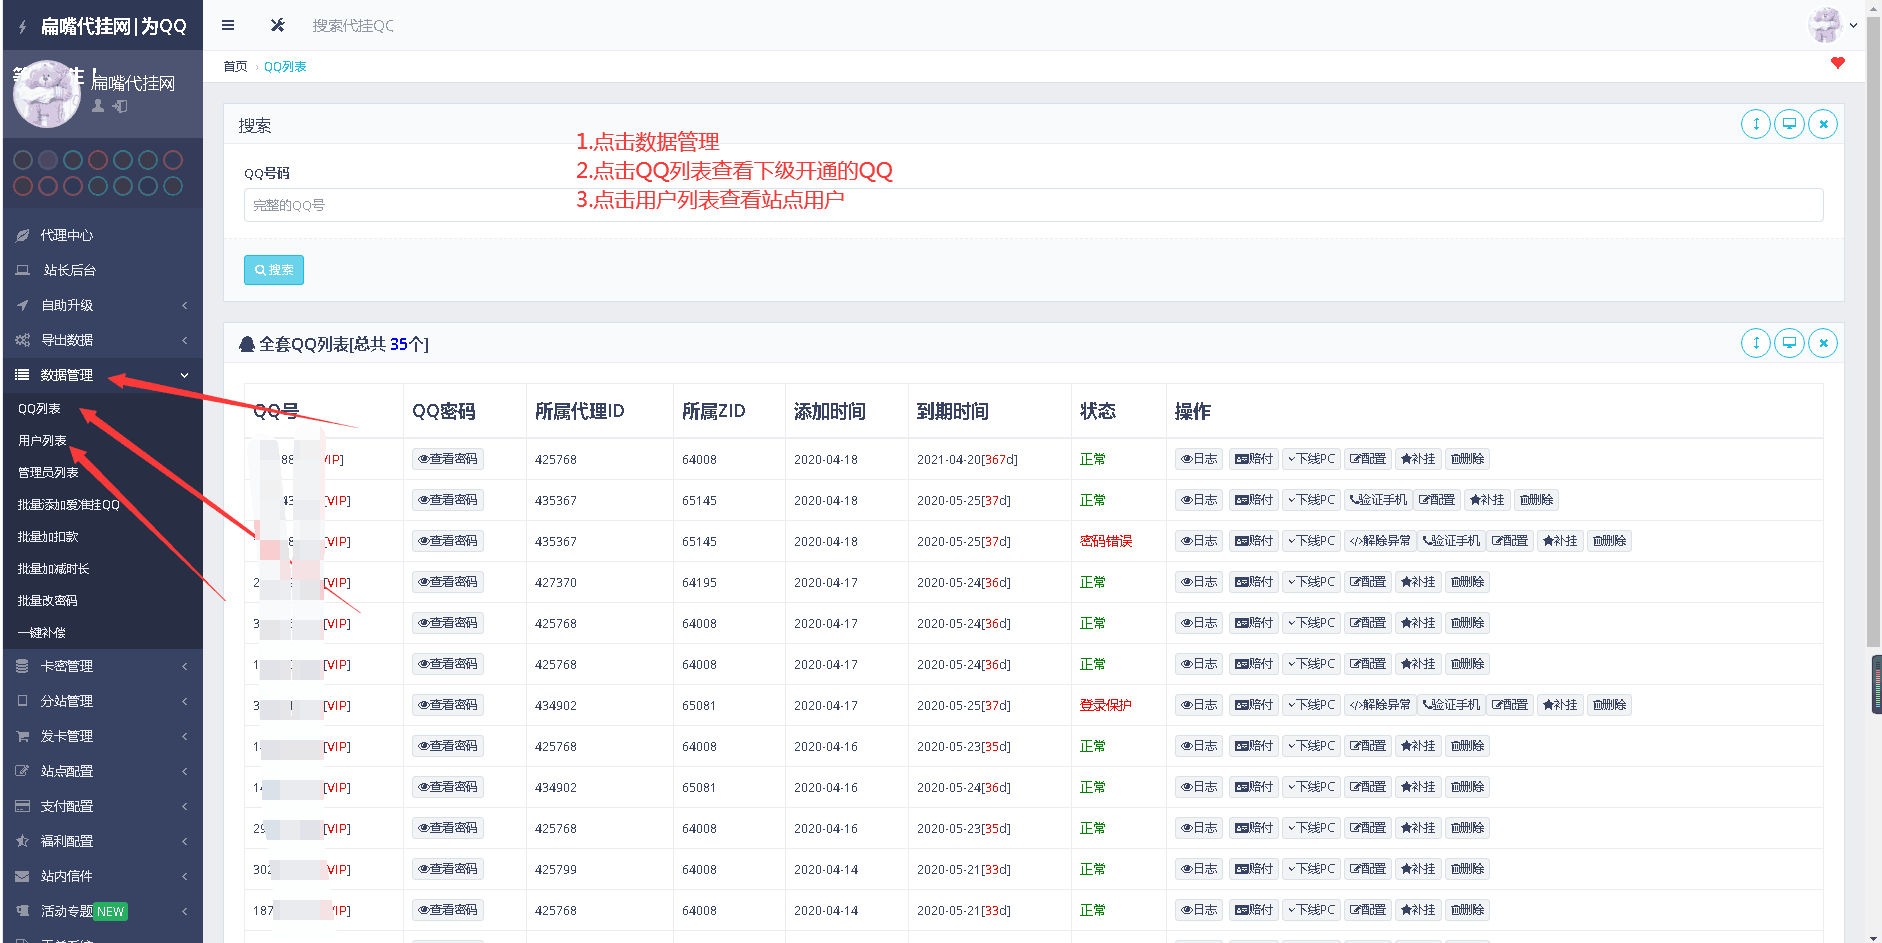Click the logout icon in sidebar profile
The image size is (1882, 943).
click(x=120, y=106)
